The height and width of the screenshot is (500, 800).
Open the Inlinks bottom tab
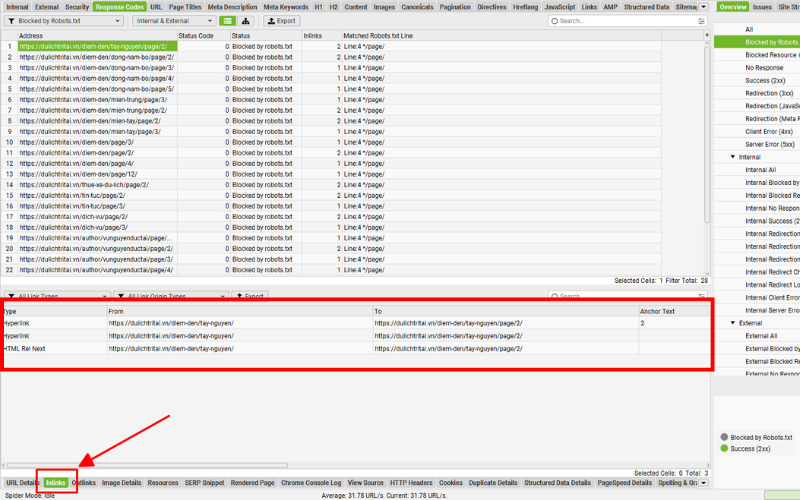[56, 483]
